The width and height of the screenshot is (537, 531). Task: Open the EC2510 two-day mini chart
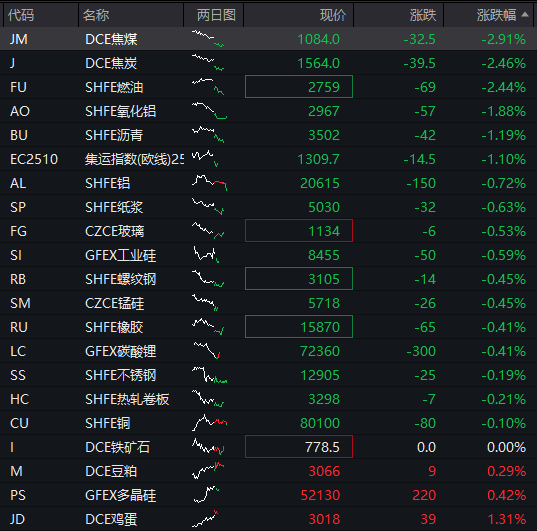[x=205, y=159]
